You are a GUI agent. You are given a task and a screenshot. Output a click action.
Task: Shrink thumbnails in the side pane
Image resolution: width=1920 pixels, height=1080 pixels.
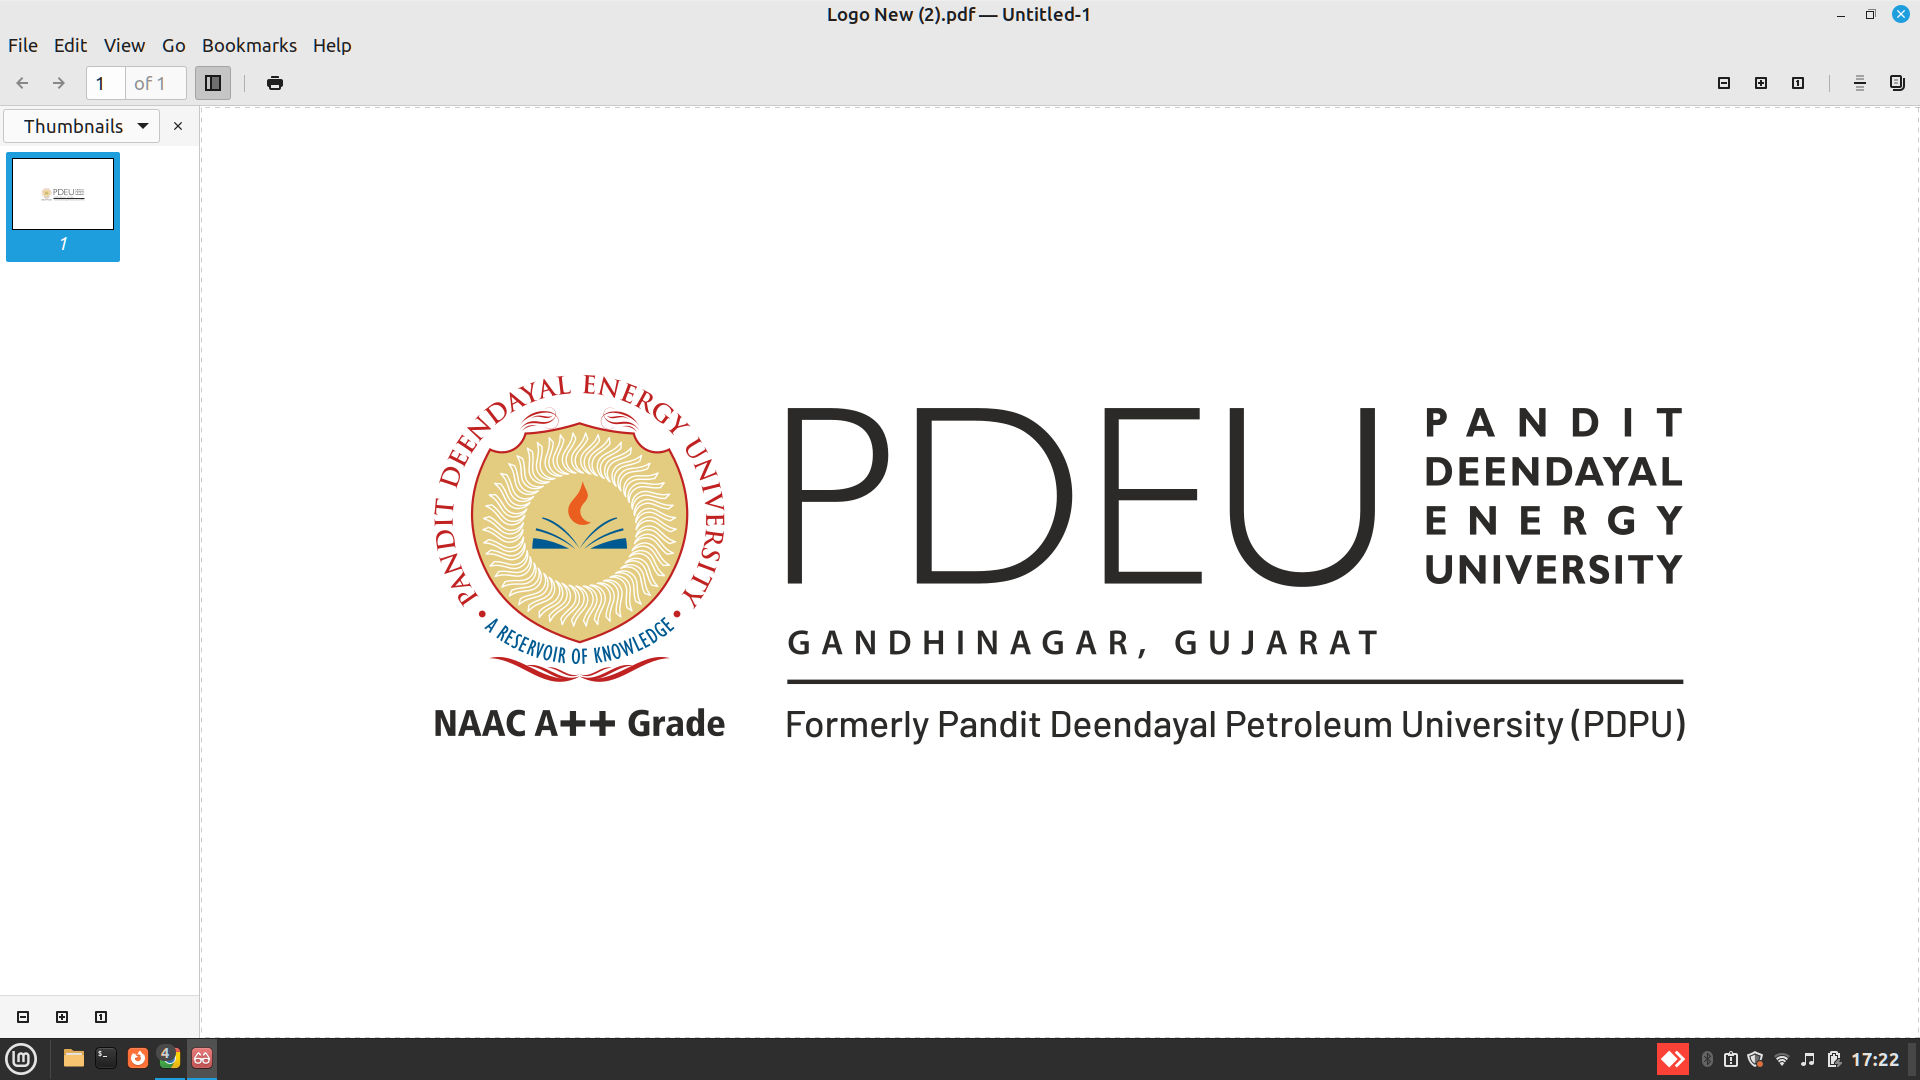pos(23,1017)
